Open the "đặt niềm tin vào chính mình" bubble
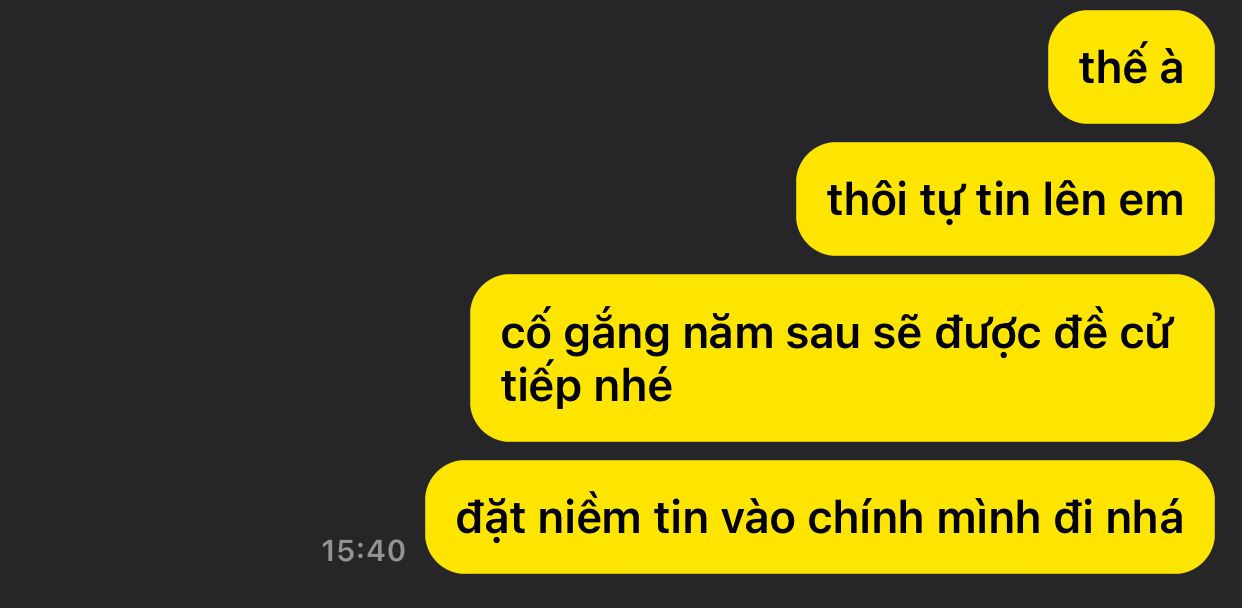Image resolution: width=1242 pixels, height=608 pixels. (820, 517)
